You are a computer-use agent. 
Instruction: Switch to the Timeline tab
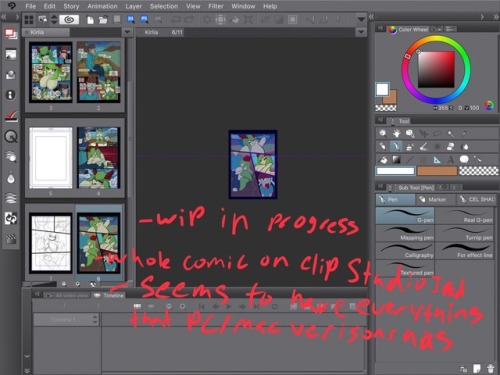[x=109, y=295]
